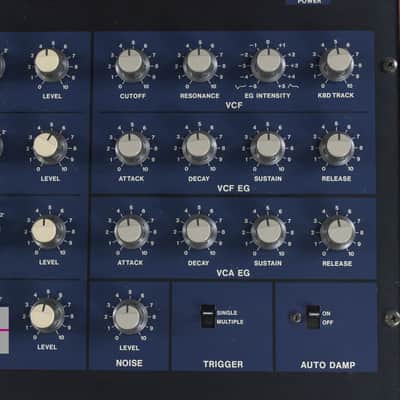Click the KBD TRACK label text
This screenshot has width=400, height=400.
coord(336,95)
